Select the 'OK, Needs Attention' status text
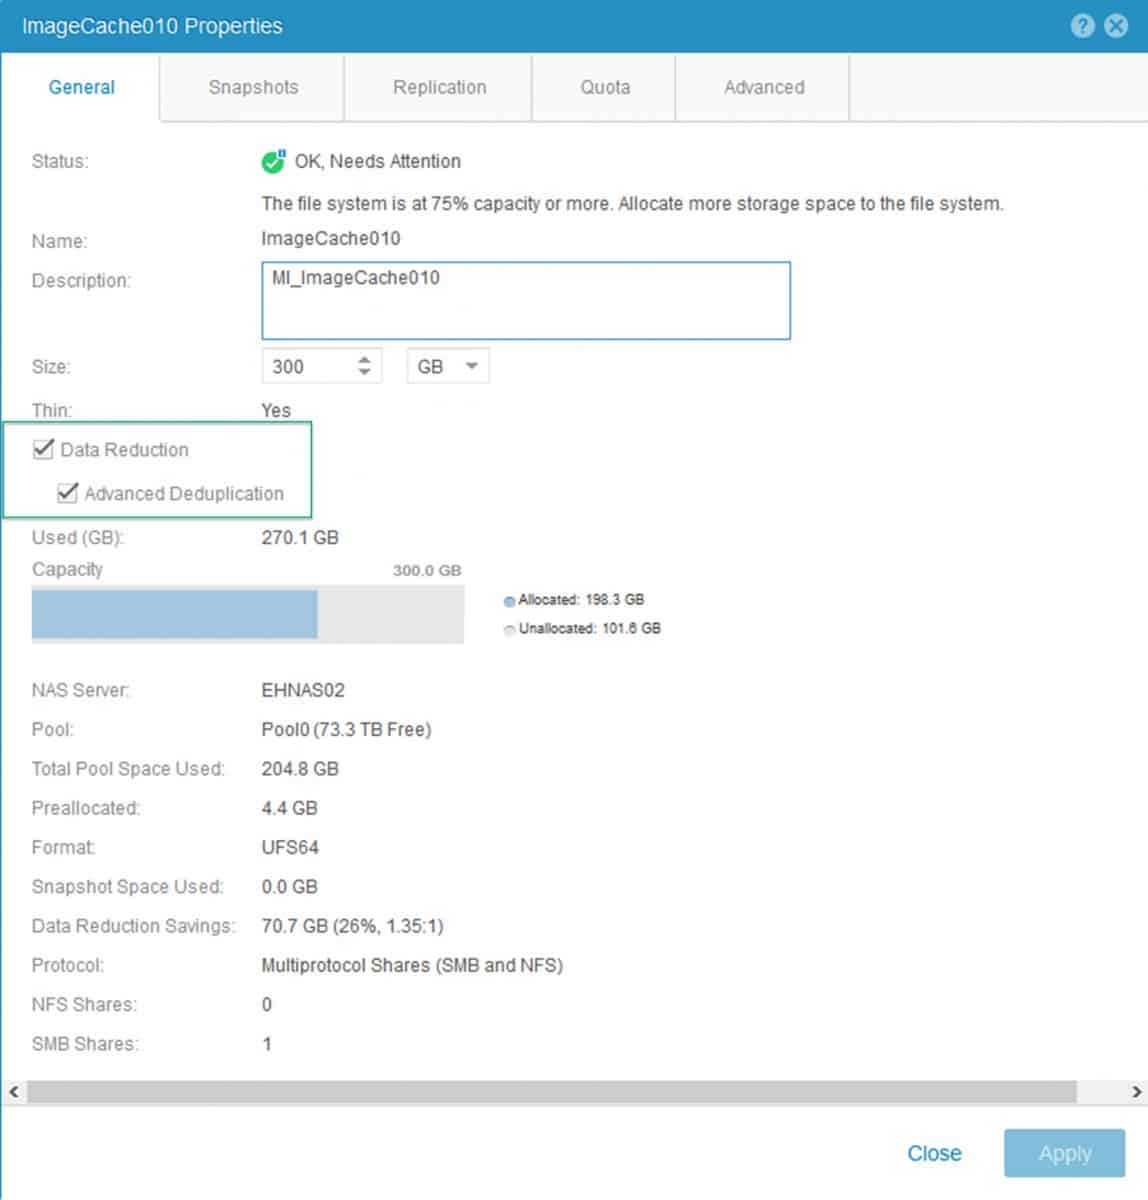This screenshot has height=1200, width=1148. [x=377, y=161]
